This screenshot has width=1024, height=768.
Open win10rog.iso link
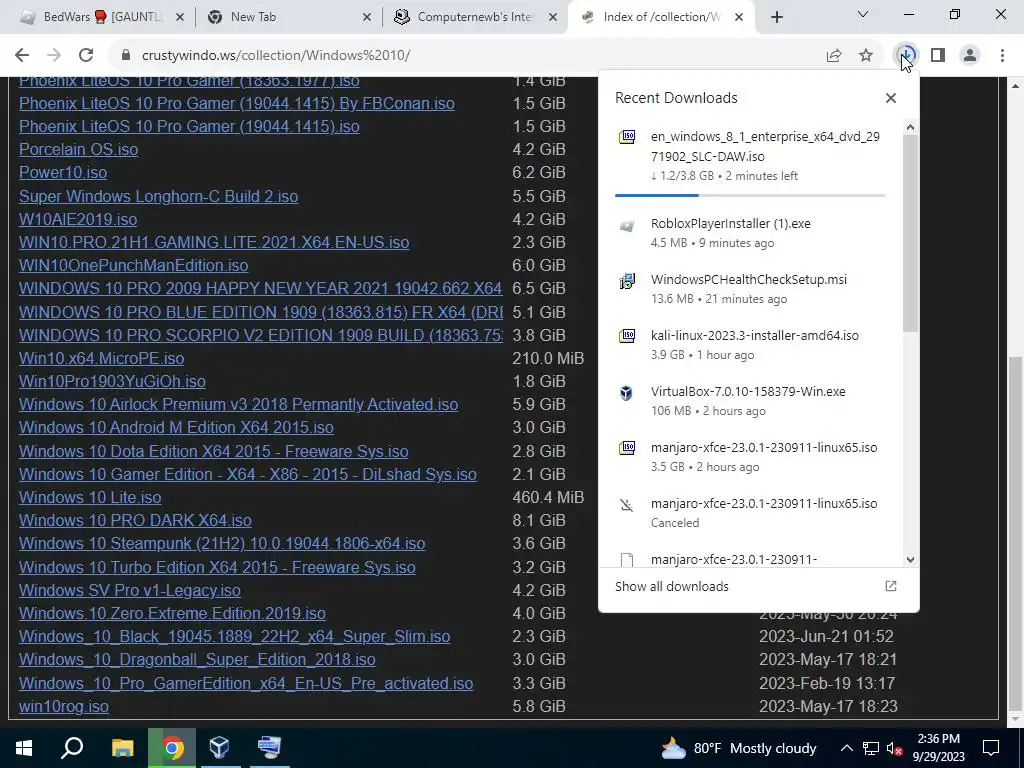pos(64,707)
